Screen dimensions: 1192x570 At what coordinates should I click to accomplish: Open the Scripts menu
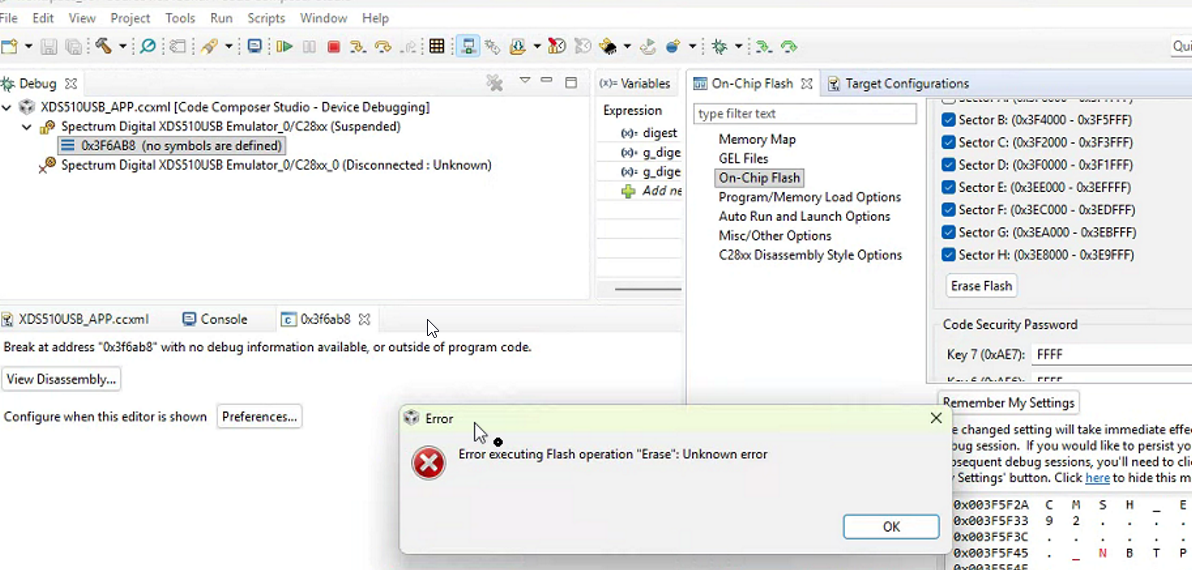(x=266, y=17)
